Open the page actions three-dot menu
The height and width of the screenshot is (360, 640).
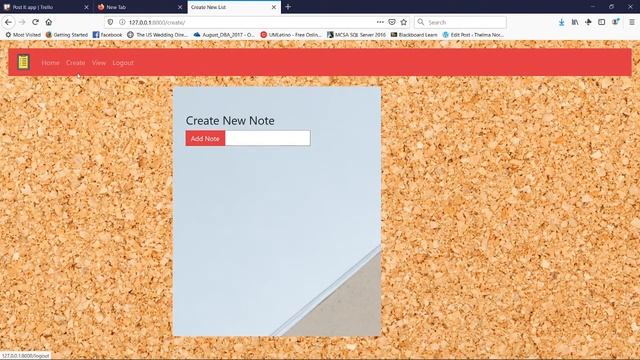(380, 22)
